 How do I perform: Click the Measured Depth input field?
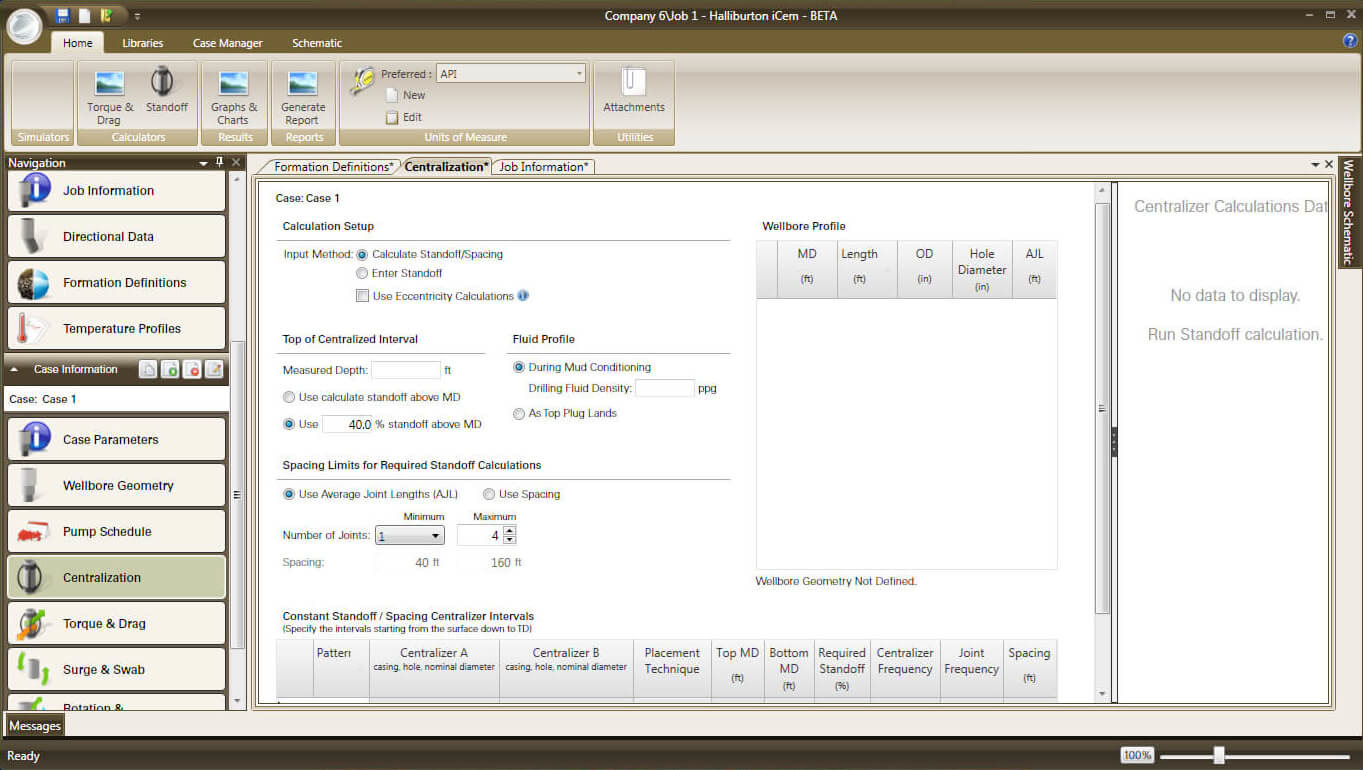405,370
